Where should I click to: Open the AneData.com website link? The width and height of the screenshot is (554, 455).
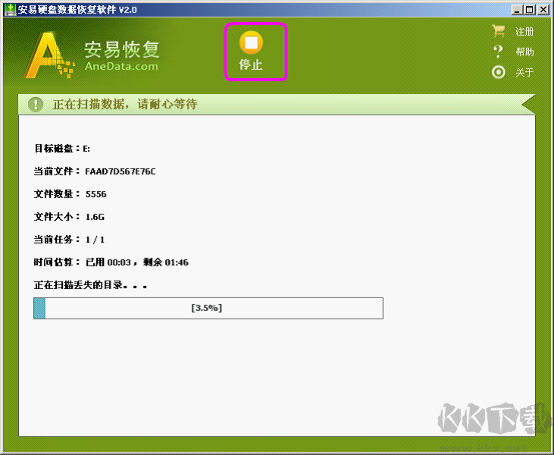coord(121,66)
